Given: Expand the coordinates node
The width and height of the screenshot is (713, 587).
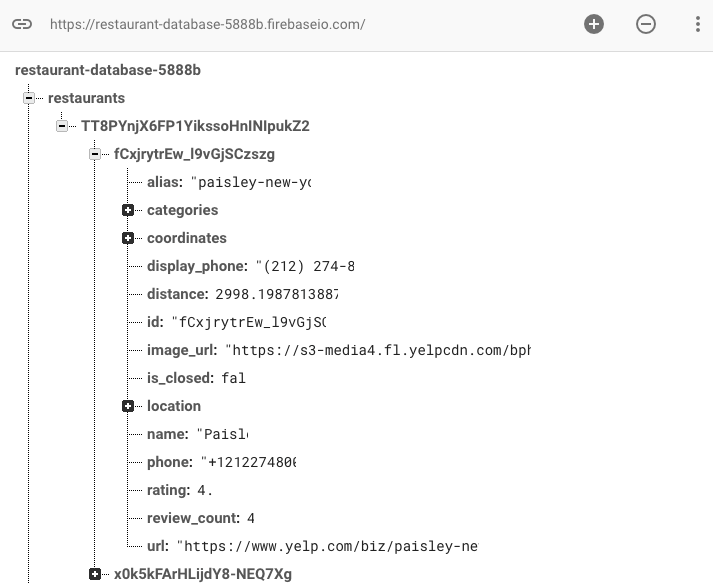Looking at the screenshot, I should click(x=128, y=238).
